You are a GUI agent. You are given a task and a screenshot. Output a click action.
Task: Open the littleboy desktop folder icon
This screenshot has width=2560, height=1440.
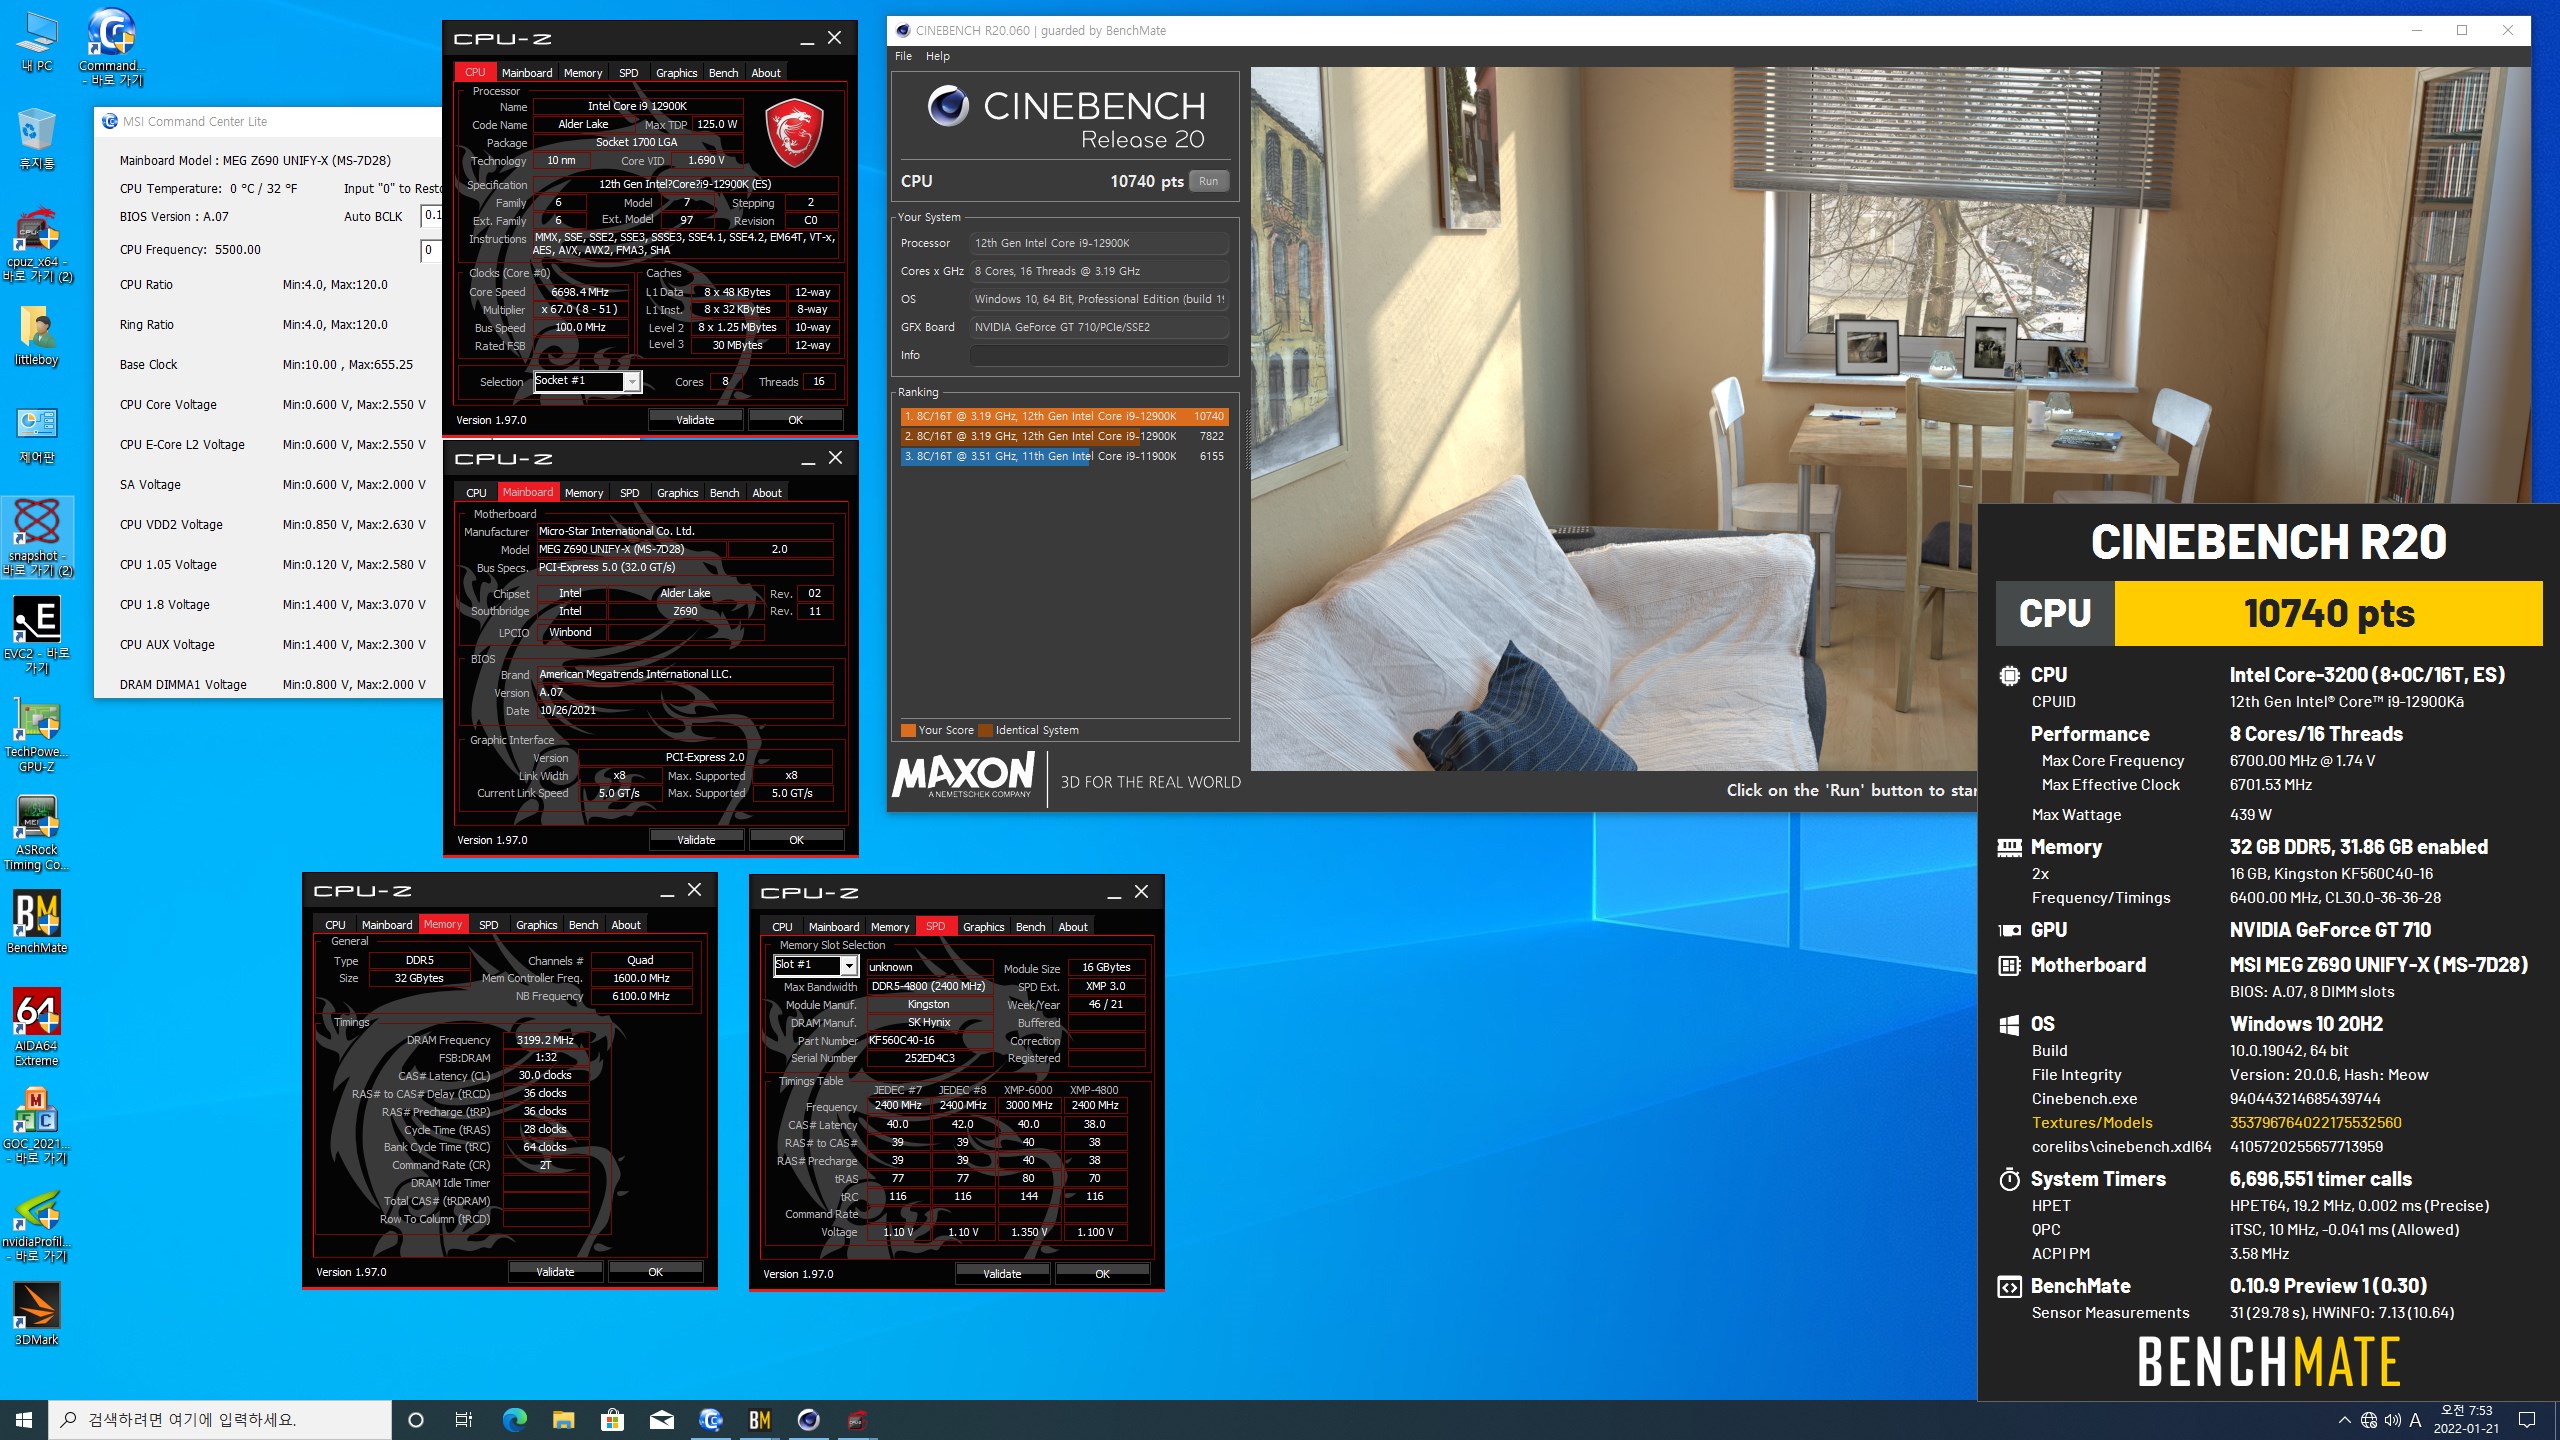[x=37, y=335]
